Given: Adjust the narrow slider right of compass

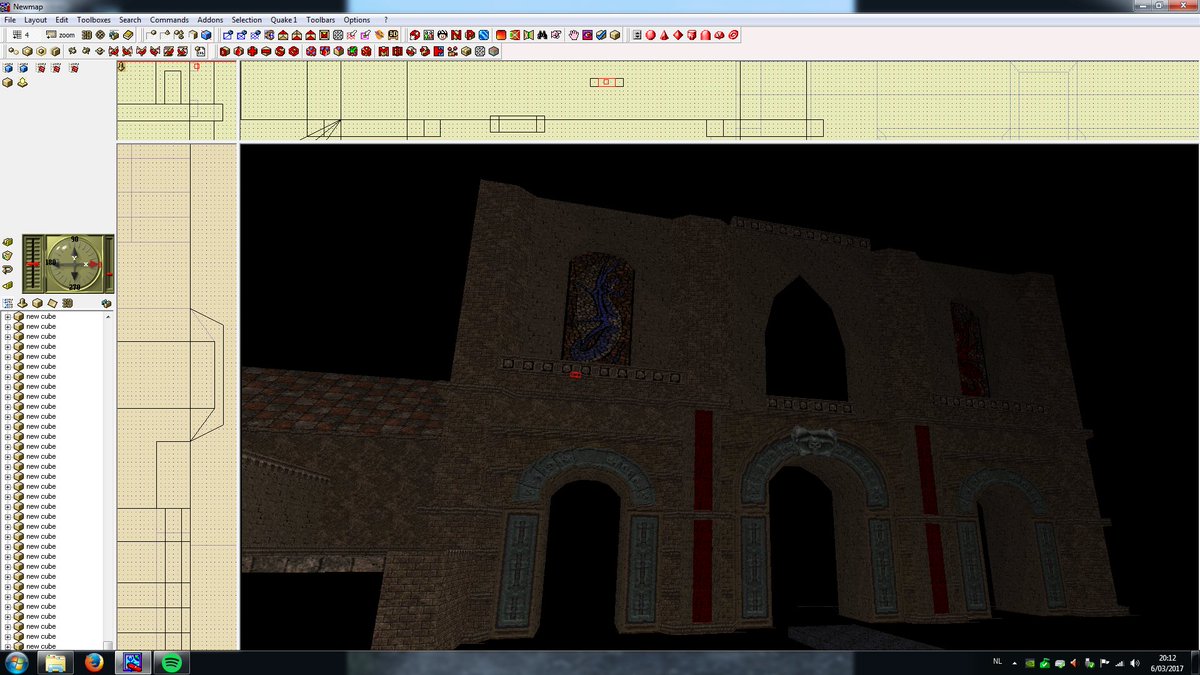Looking at the screenshot, I should [x=109, y=264].
